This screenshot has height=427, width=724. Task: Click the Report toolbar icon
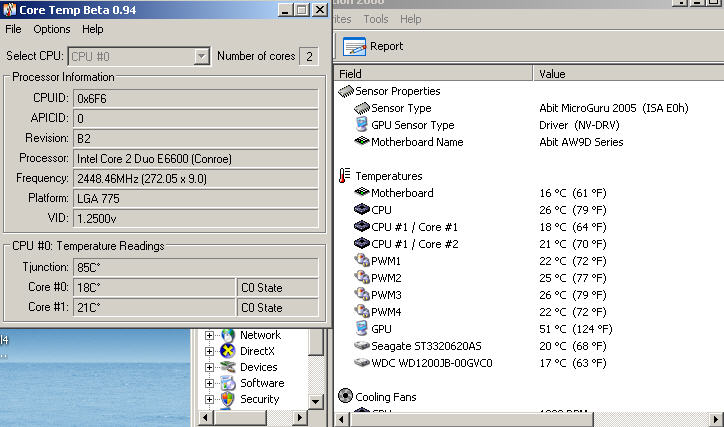(354, 46)
